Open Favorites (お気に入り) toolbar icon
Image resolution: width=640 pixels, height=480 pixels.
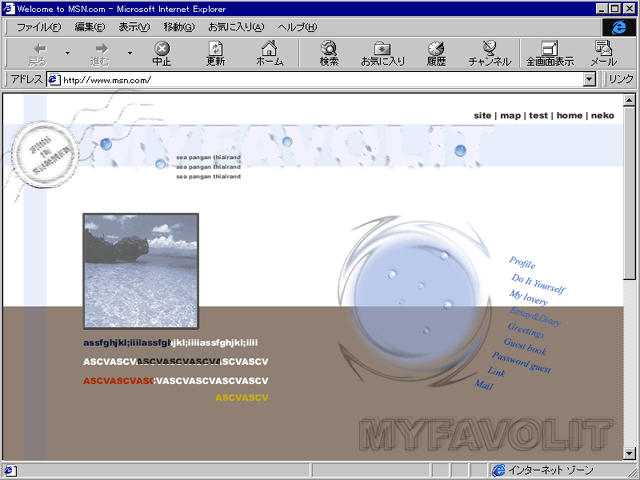click(x=382, y=53)
